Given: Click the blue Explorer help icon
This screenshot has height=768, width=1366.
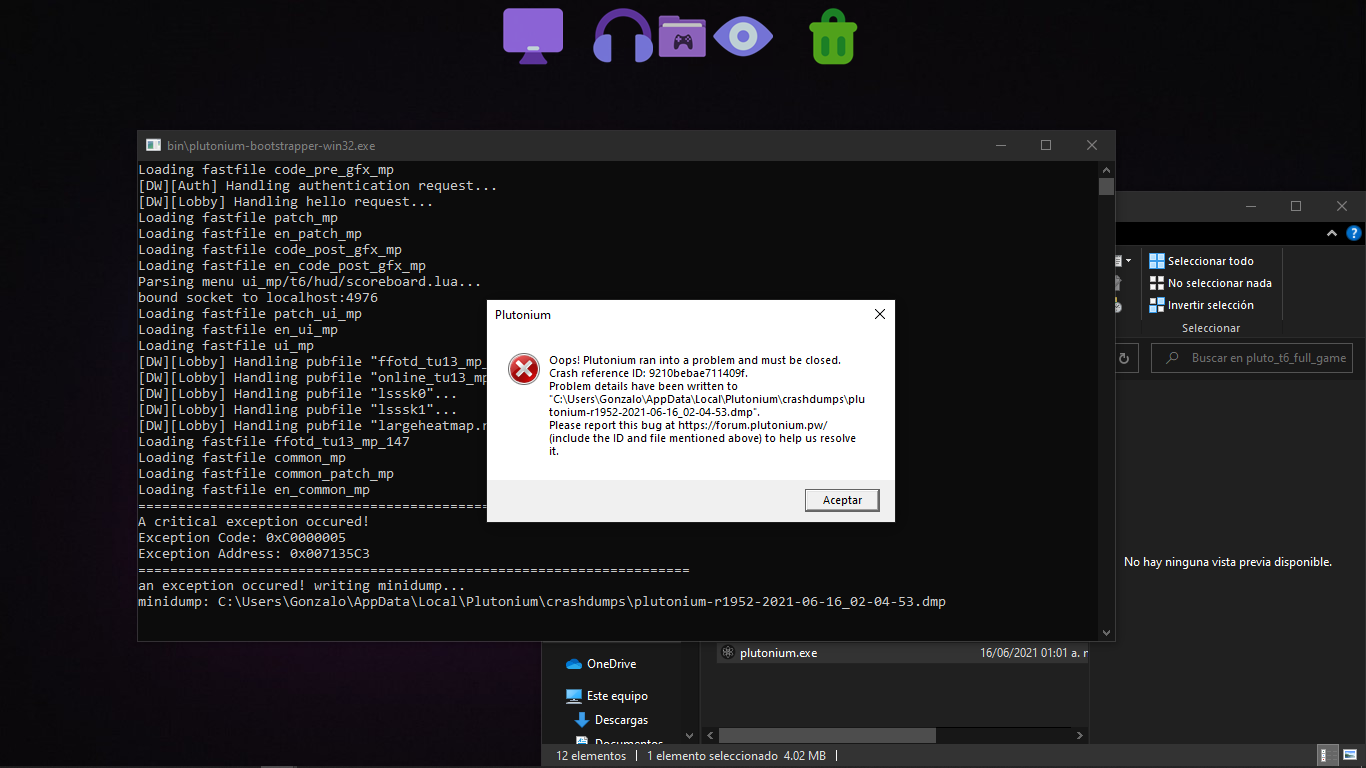Looking at the screenshot, I should tap(1354, 233).
